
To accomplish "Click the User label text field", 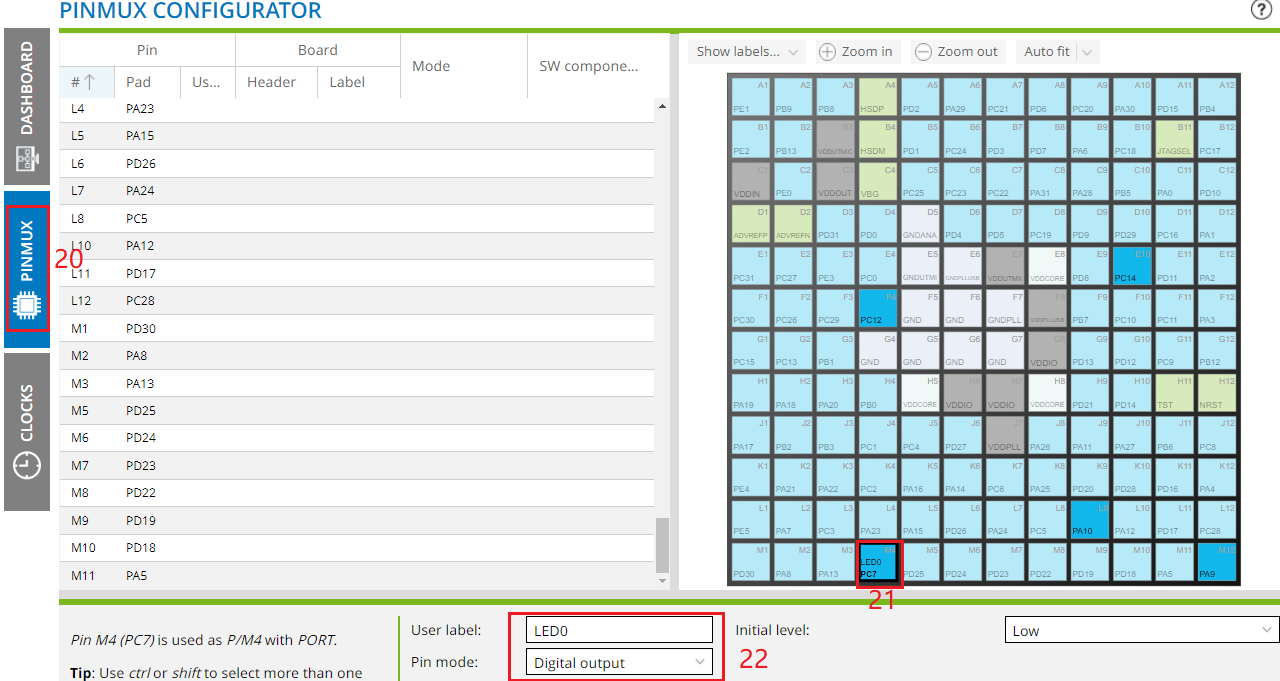I will [618, 630].
